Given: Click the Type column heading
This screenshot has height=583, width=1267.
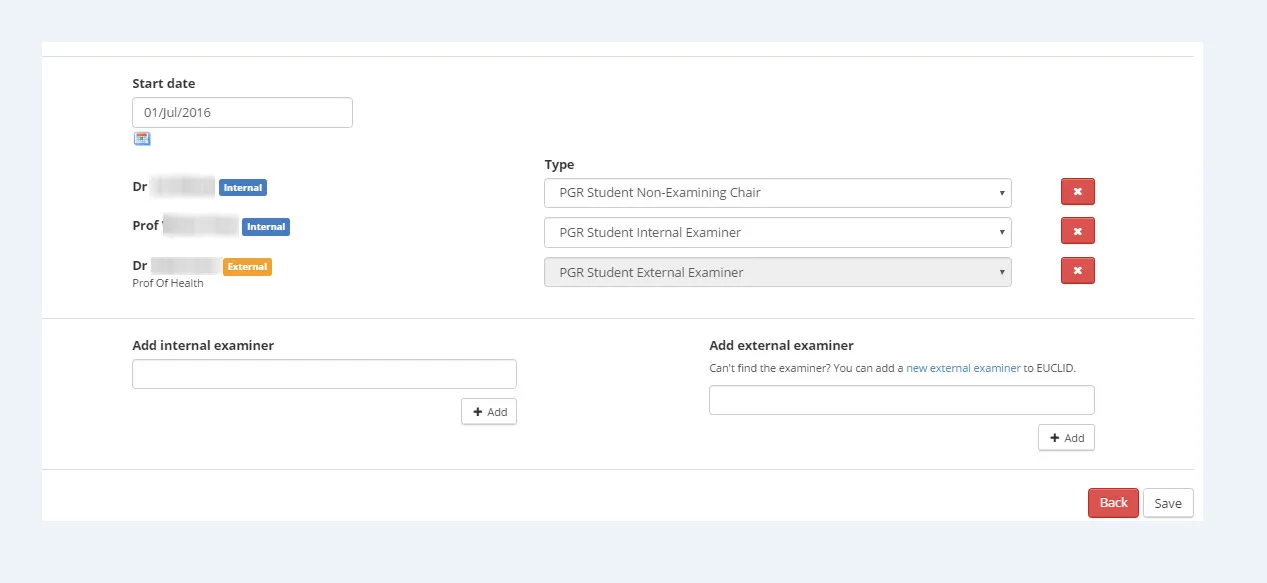Looking at the screenshot, I should [x=559, y=164].
